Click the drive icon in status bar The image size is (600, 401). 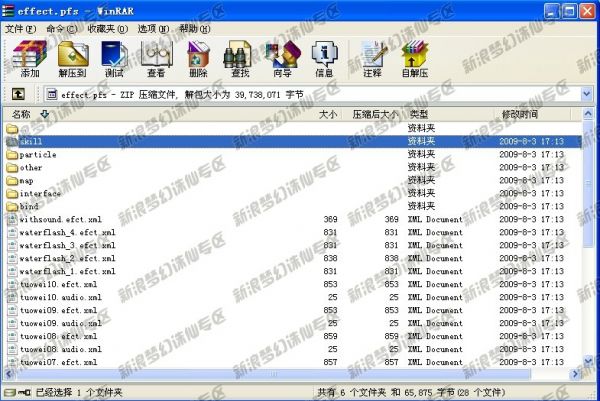pyautogui.click(x=9, y=393)
